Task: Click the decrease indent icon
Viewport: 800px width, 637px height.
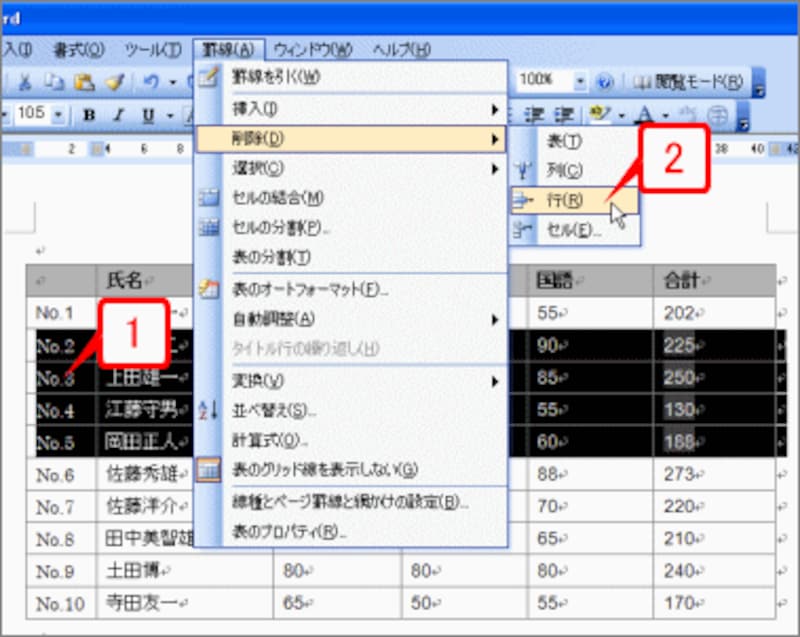Action: coord(534,115)
